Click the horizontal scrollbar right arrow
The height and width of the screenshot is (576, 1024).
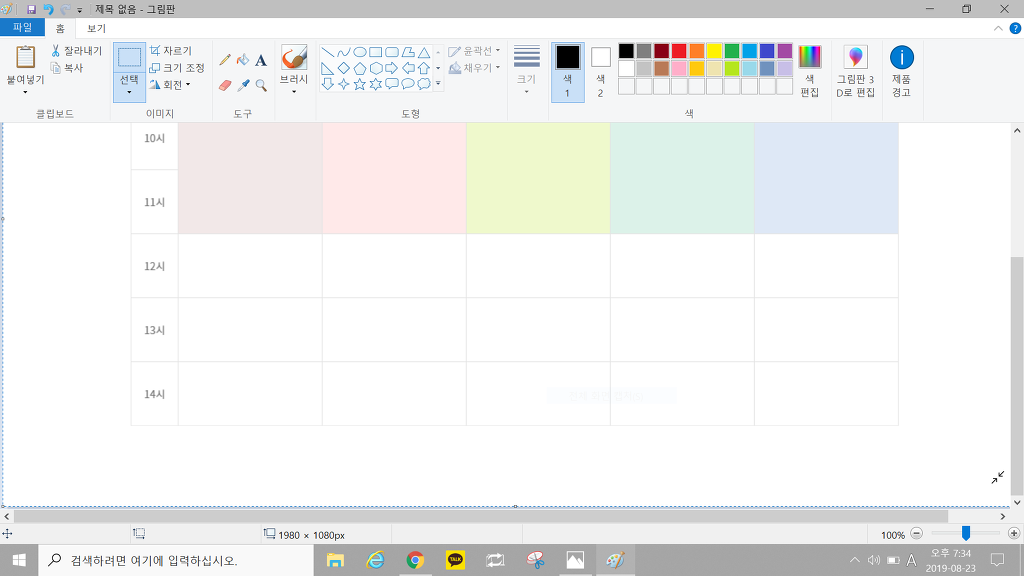(1003, 517)
